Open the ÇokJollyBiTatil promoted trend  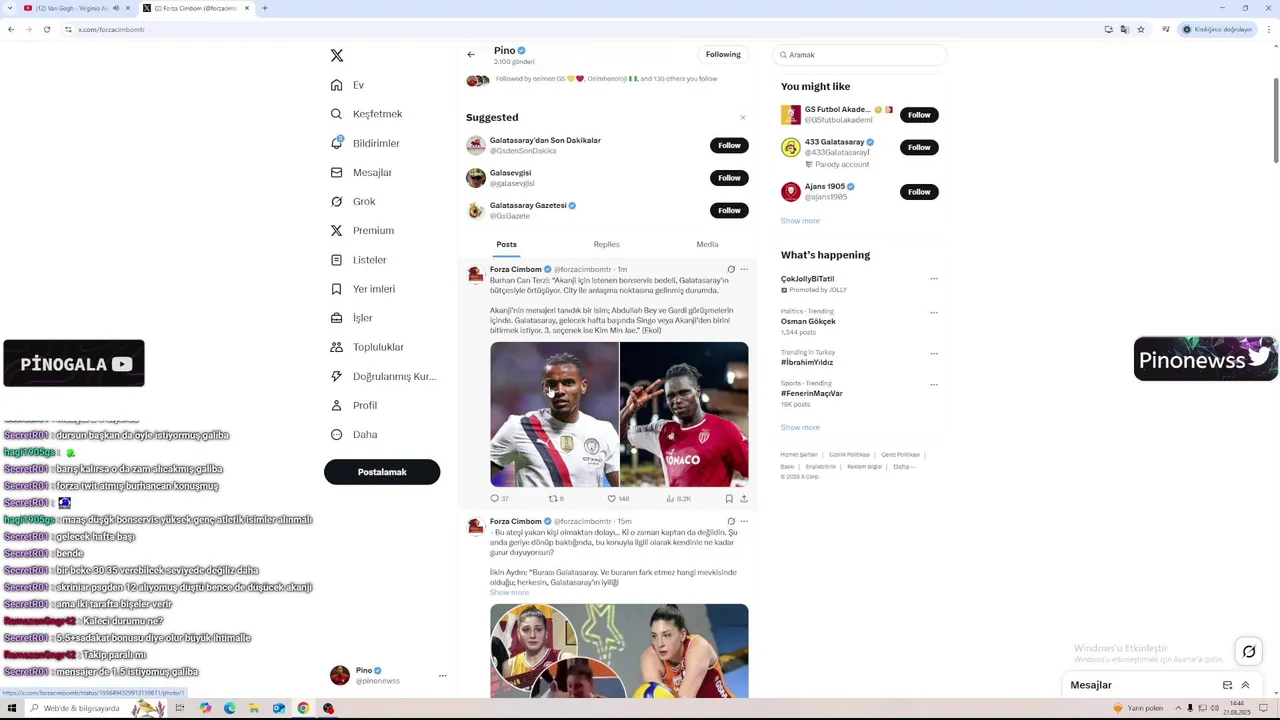[808, 279]
